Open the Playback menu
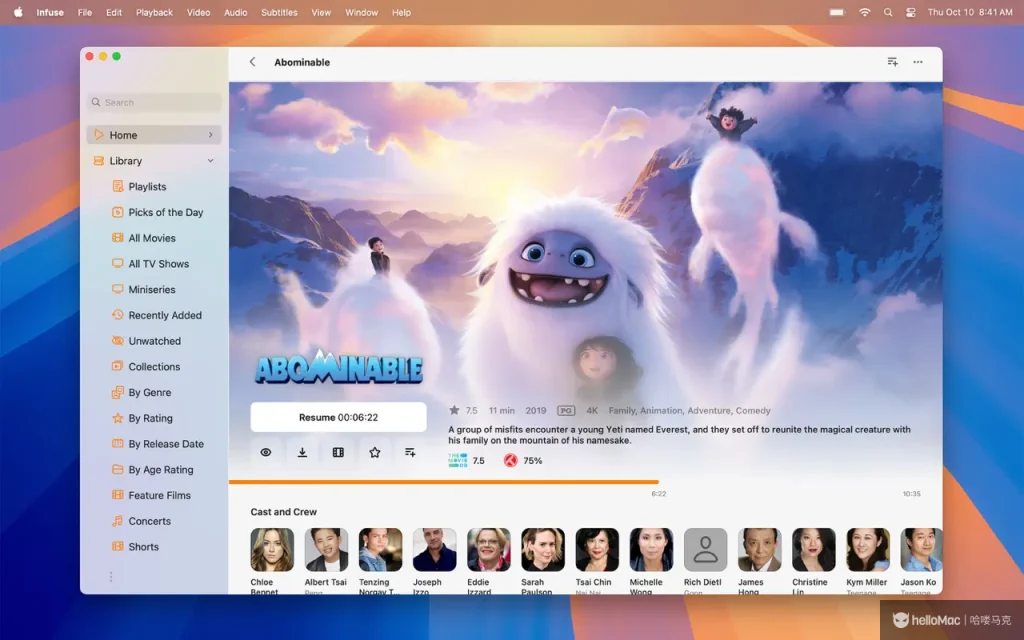 click(154, 13)
